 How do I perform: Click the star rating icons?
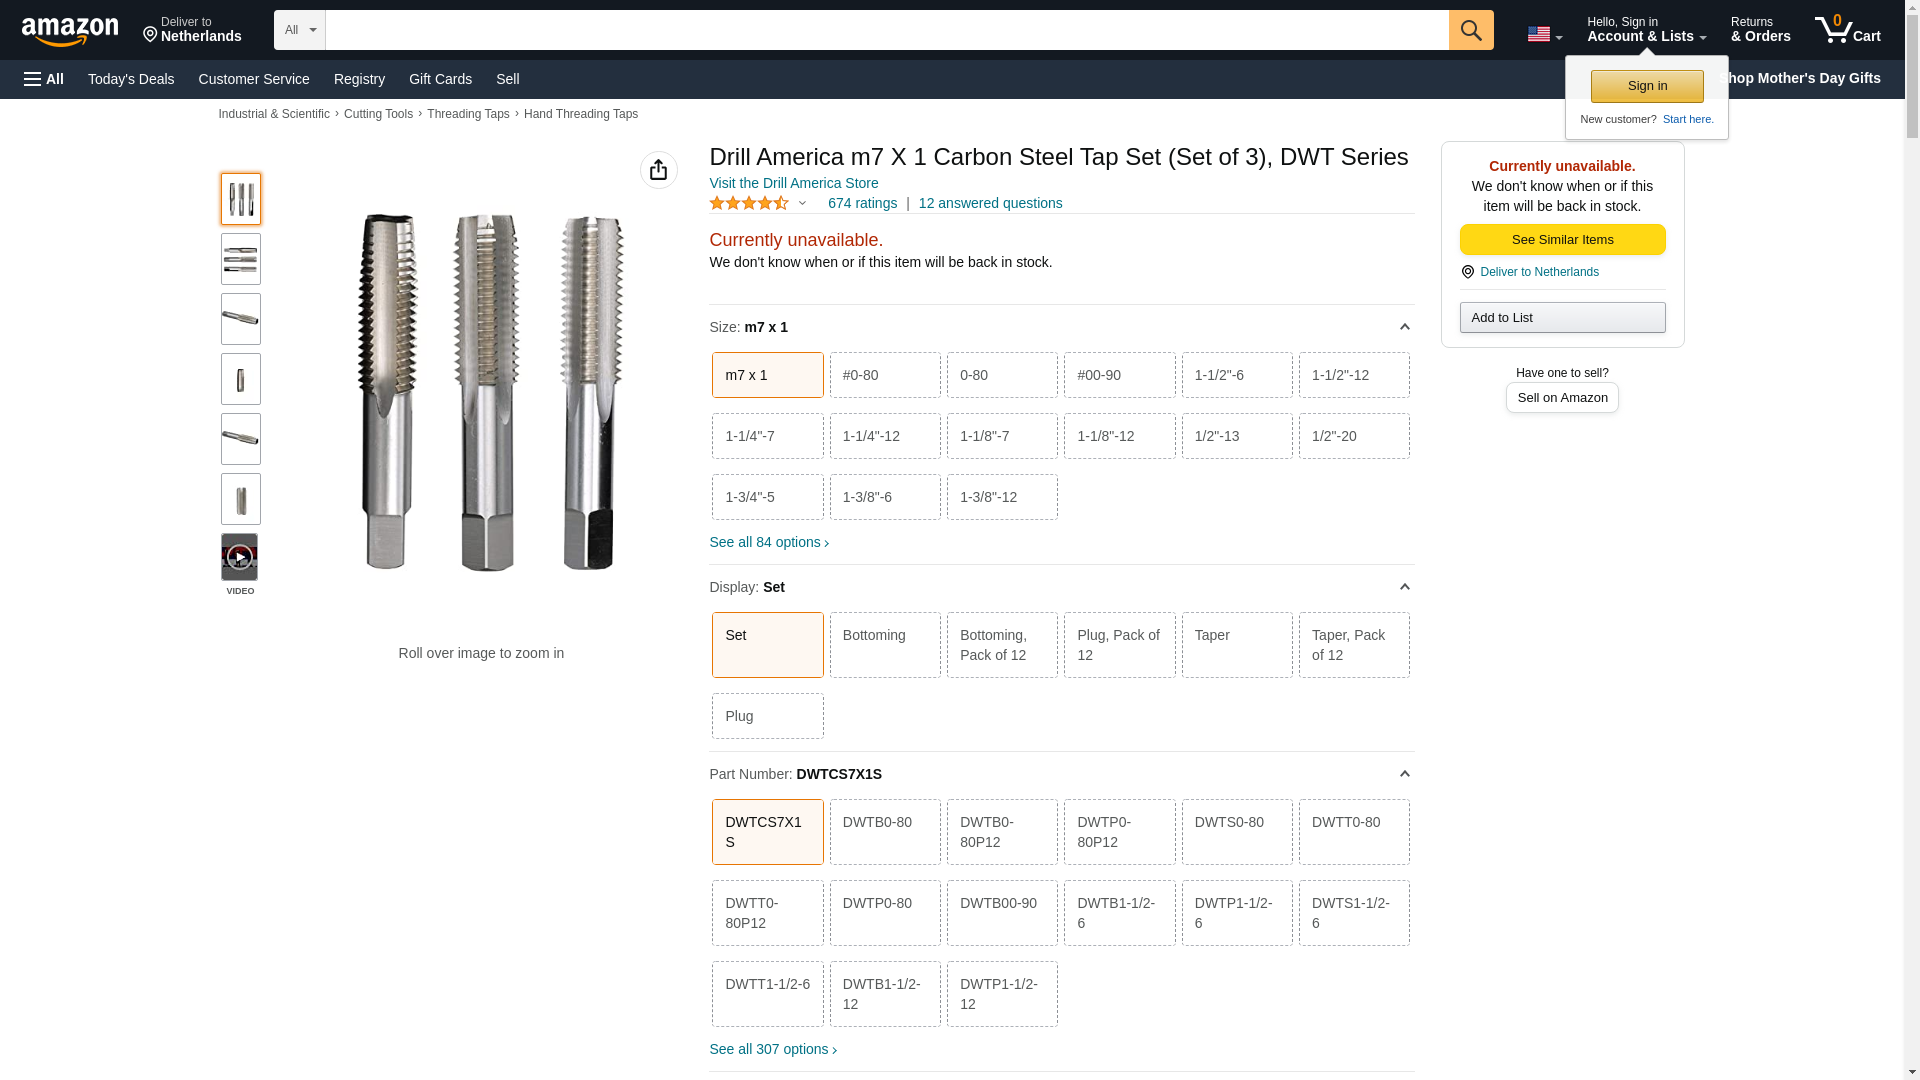(x=749, y=203)
